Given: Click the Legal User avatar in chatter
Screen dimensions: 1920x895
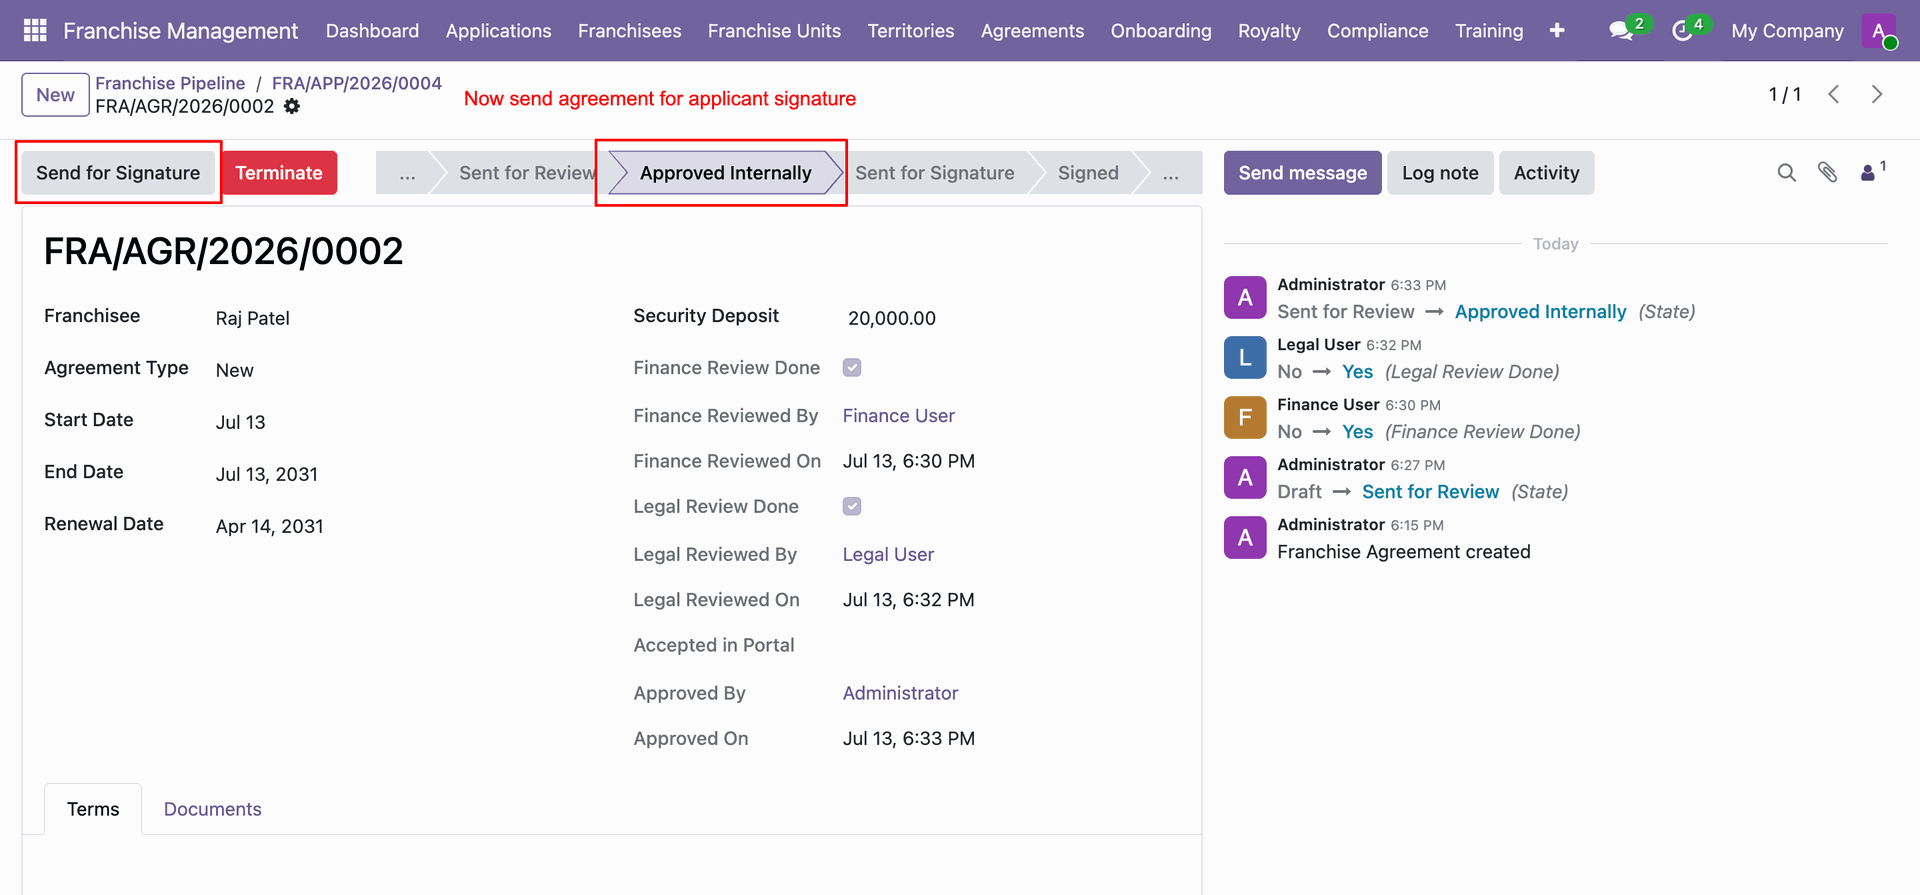Looking at the screenshot, I should coord(1245,357).
